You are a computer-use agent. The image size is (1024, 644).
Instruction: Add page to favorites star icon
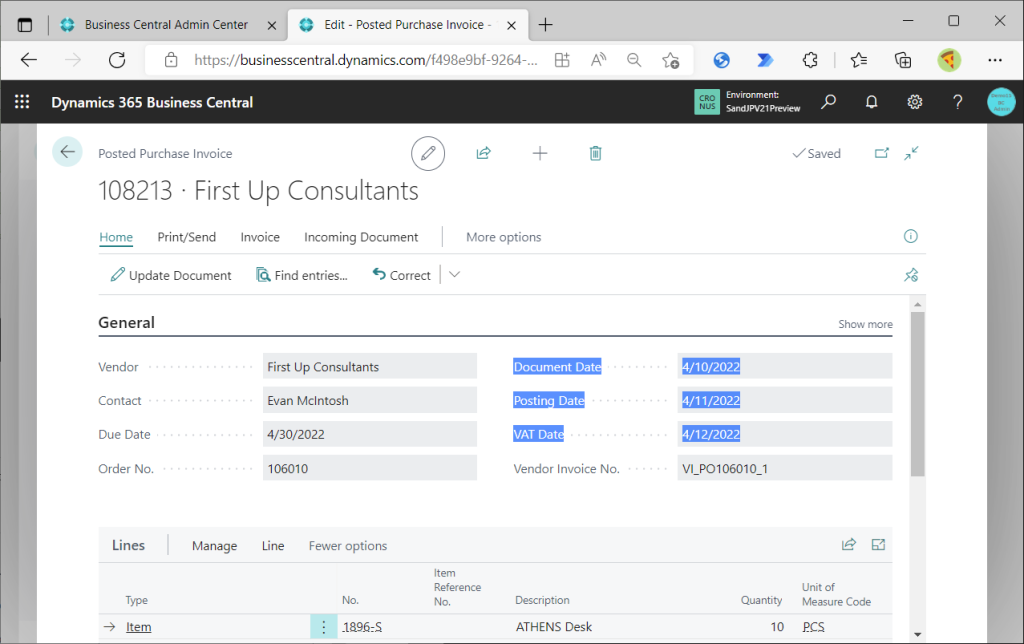(671, 60)
